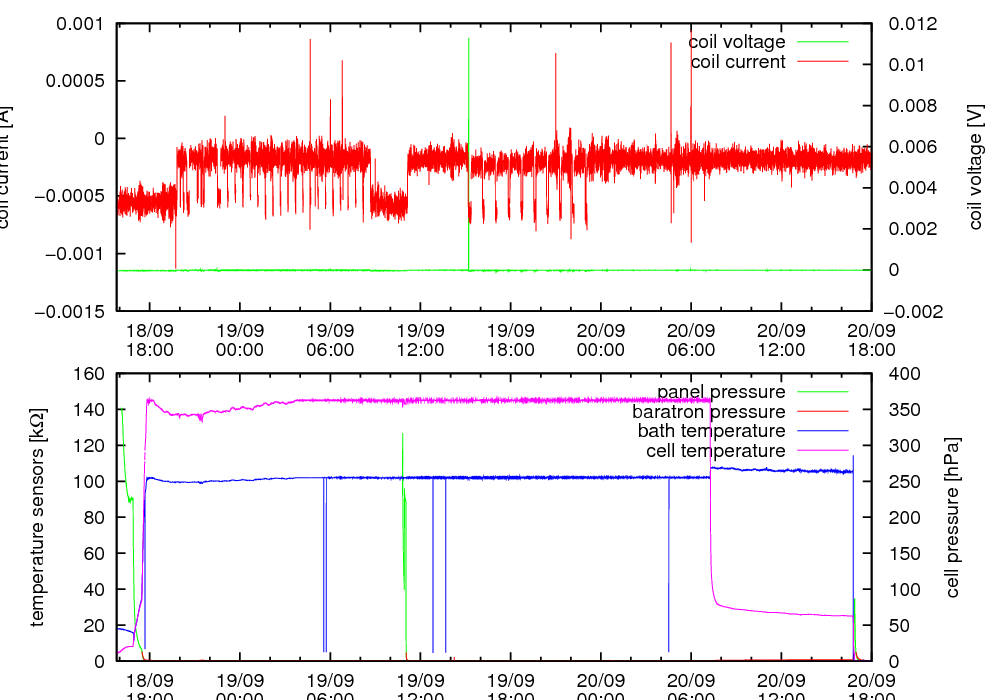The height and width of the screenshot is (700, 1000).
Task: Click the coil voltage legend label
Action: pyautogui.click(x=736, y=42)
